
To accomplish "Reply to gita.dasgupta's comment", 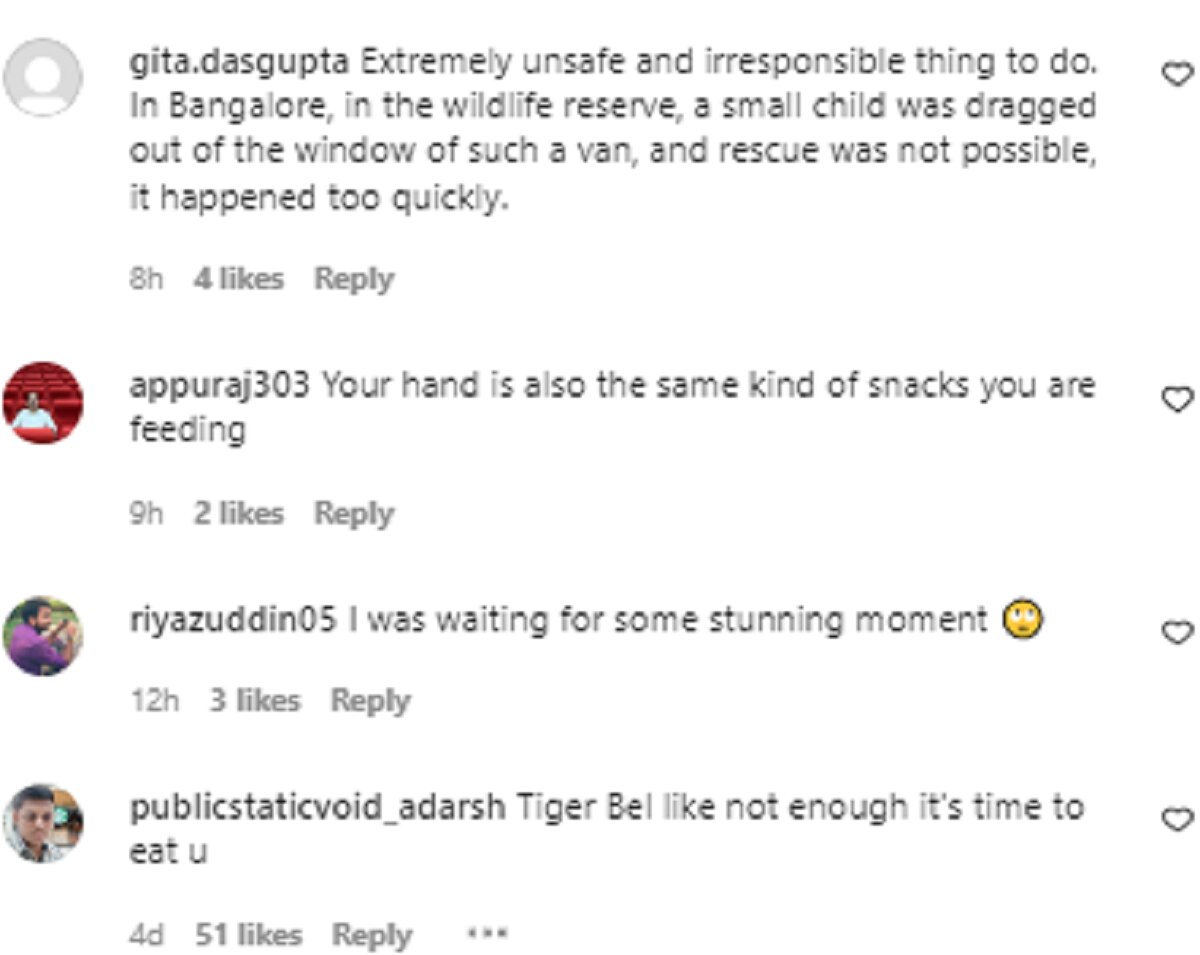I will point(354,279).
